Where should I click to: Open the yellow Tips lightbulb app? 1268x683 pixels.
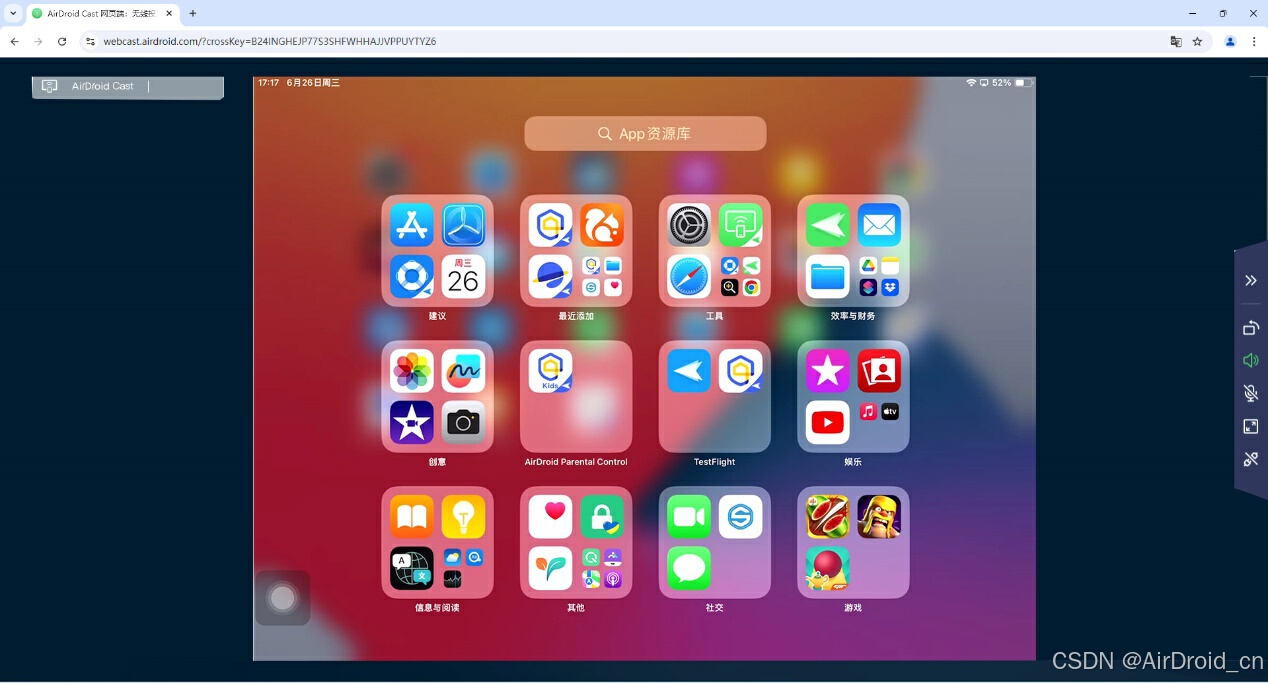point(463,517)
